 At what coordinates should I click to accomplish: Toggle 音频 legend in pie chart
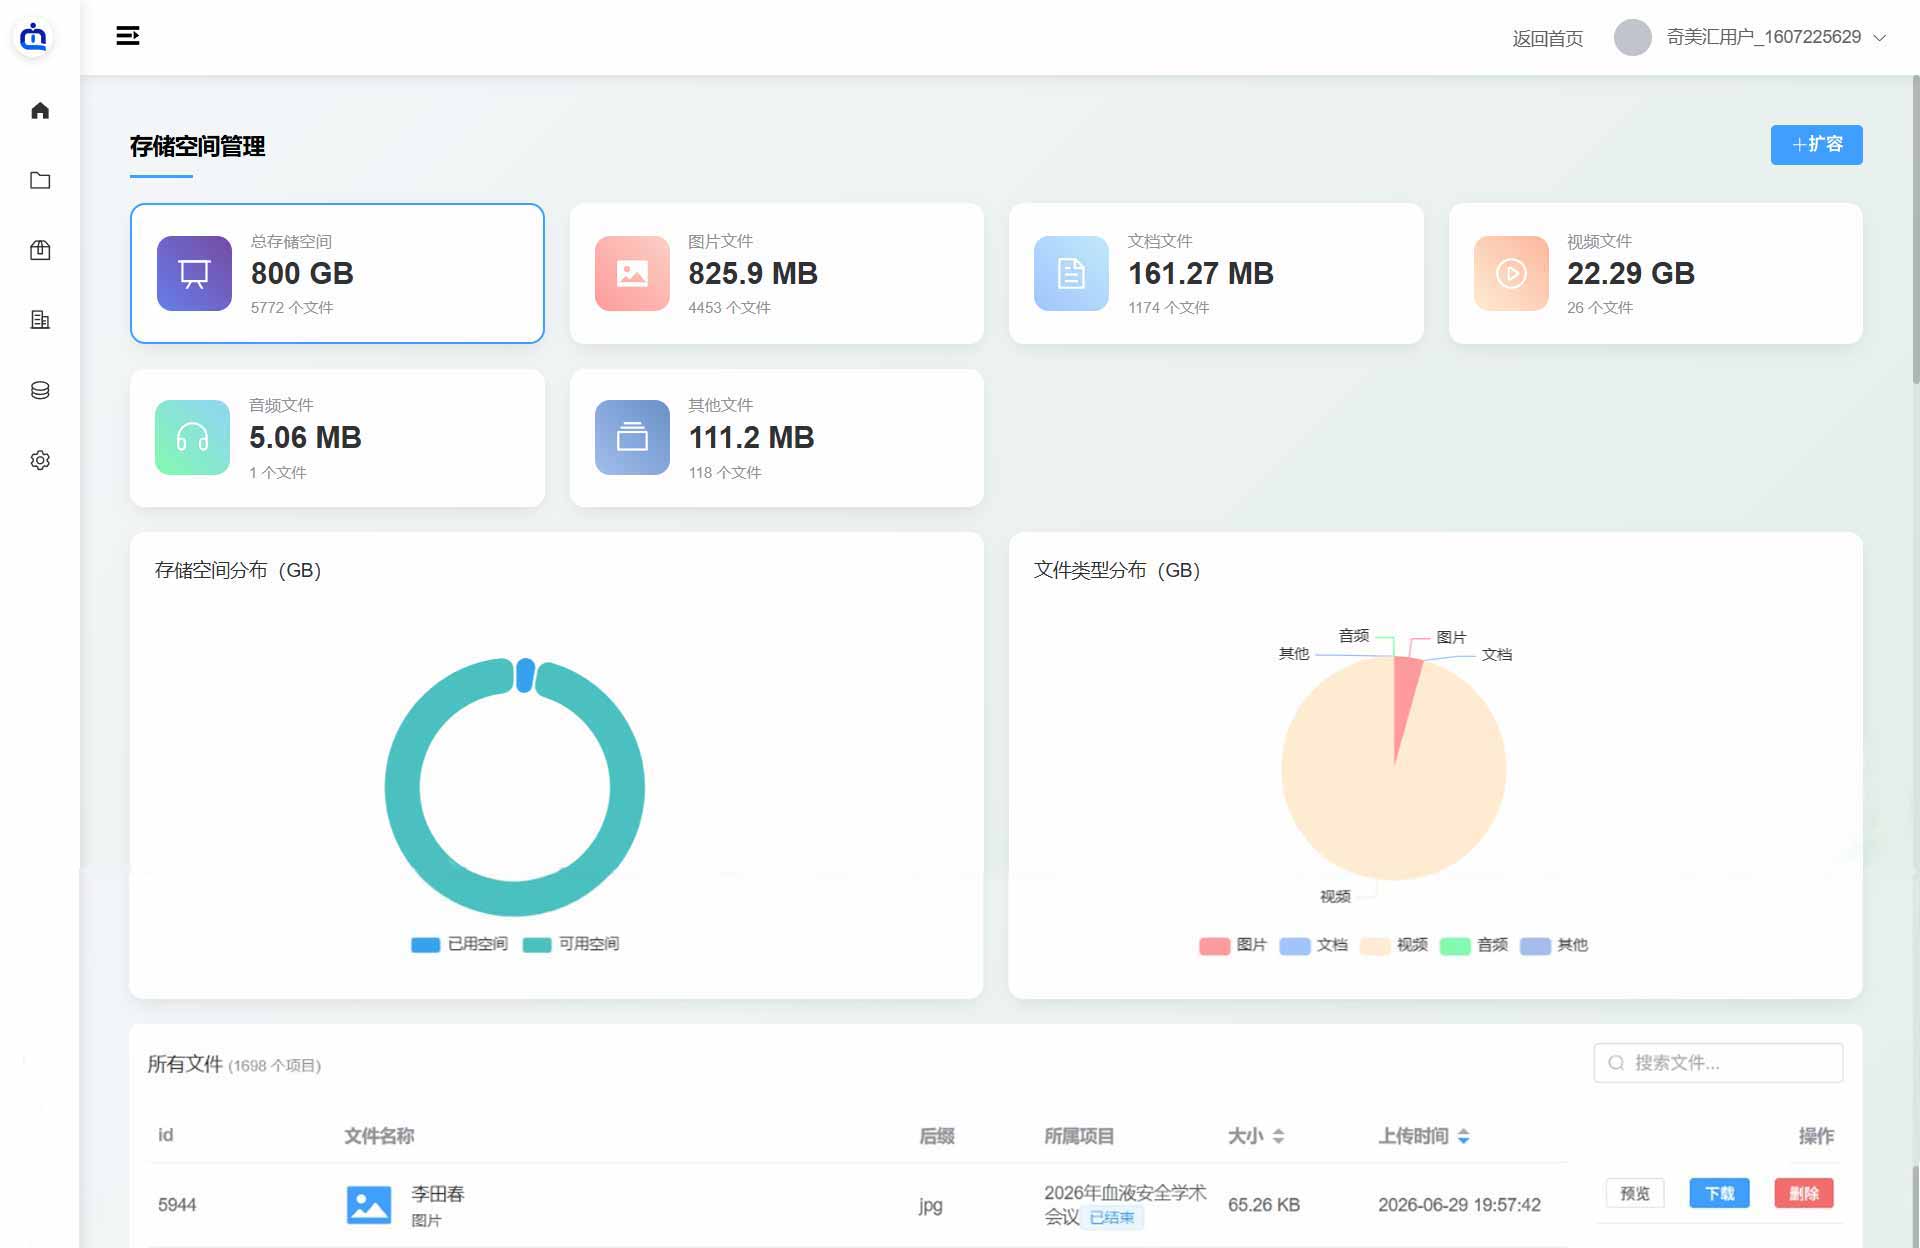[1473, 945]
